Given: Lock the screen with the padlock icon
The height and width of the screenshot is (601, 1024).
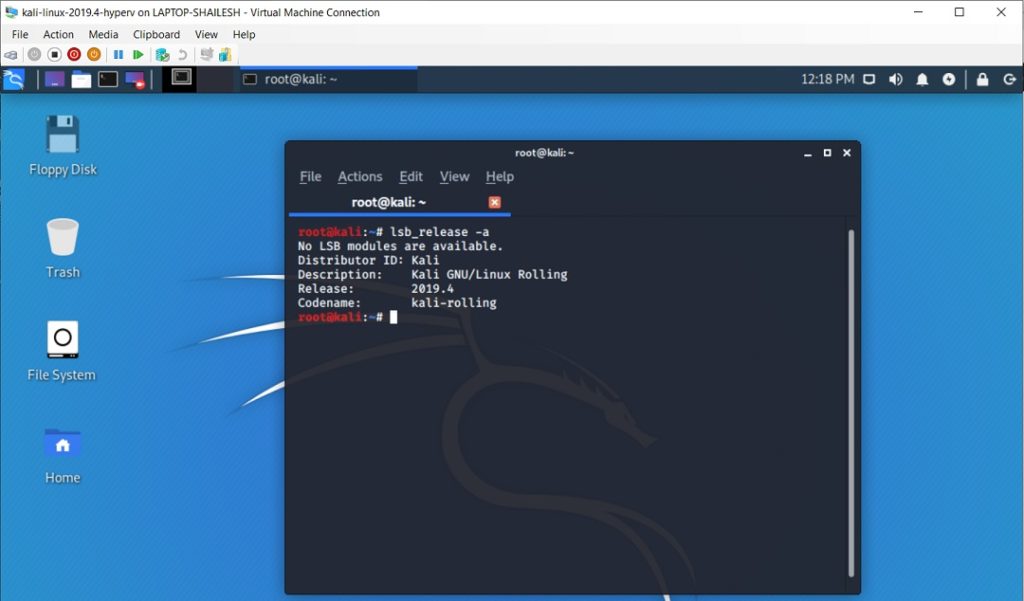Looking at the screenshot, I should click(982, 80).
